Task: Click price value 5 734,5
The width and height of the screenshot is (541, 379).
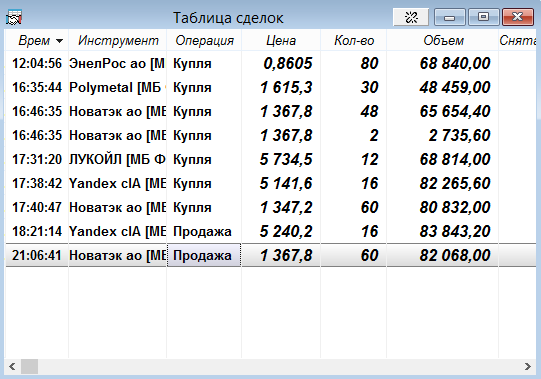Action: pos(286,159)
